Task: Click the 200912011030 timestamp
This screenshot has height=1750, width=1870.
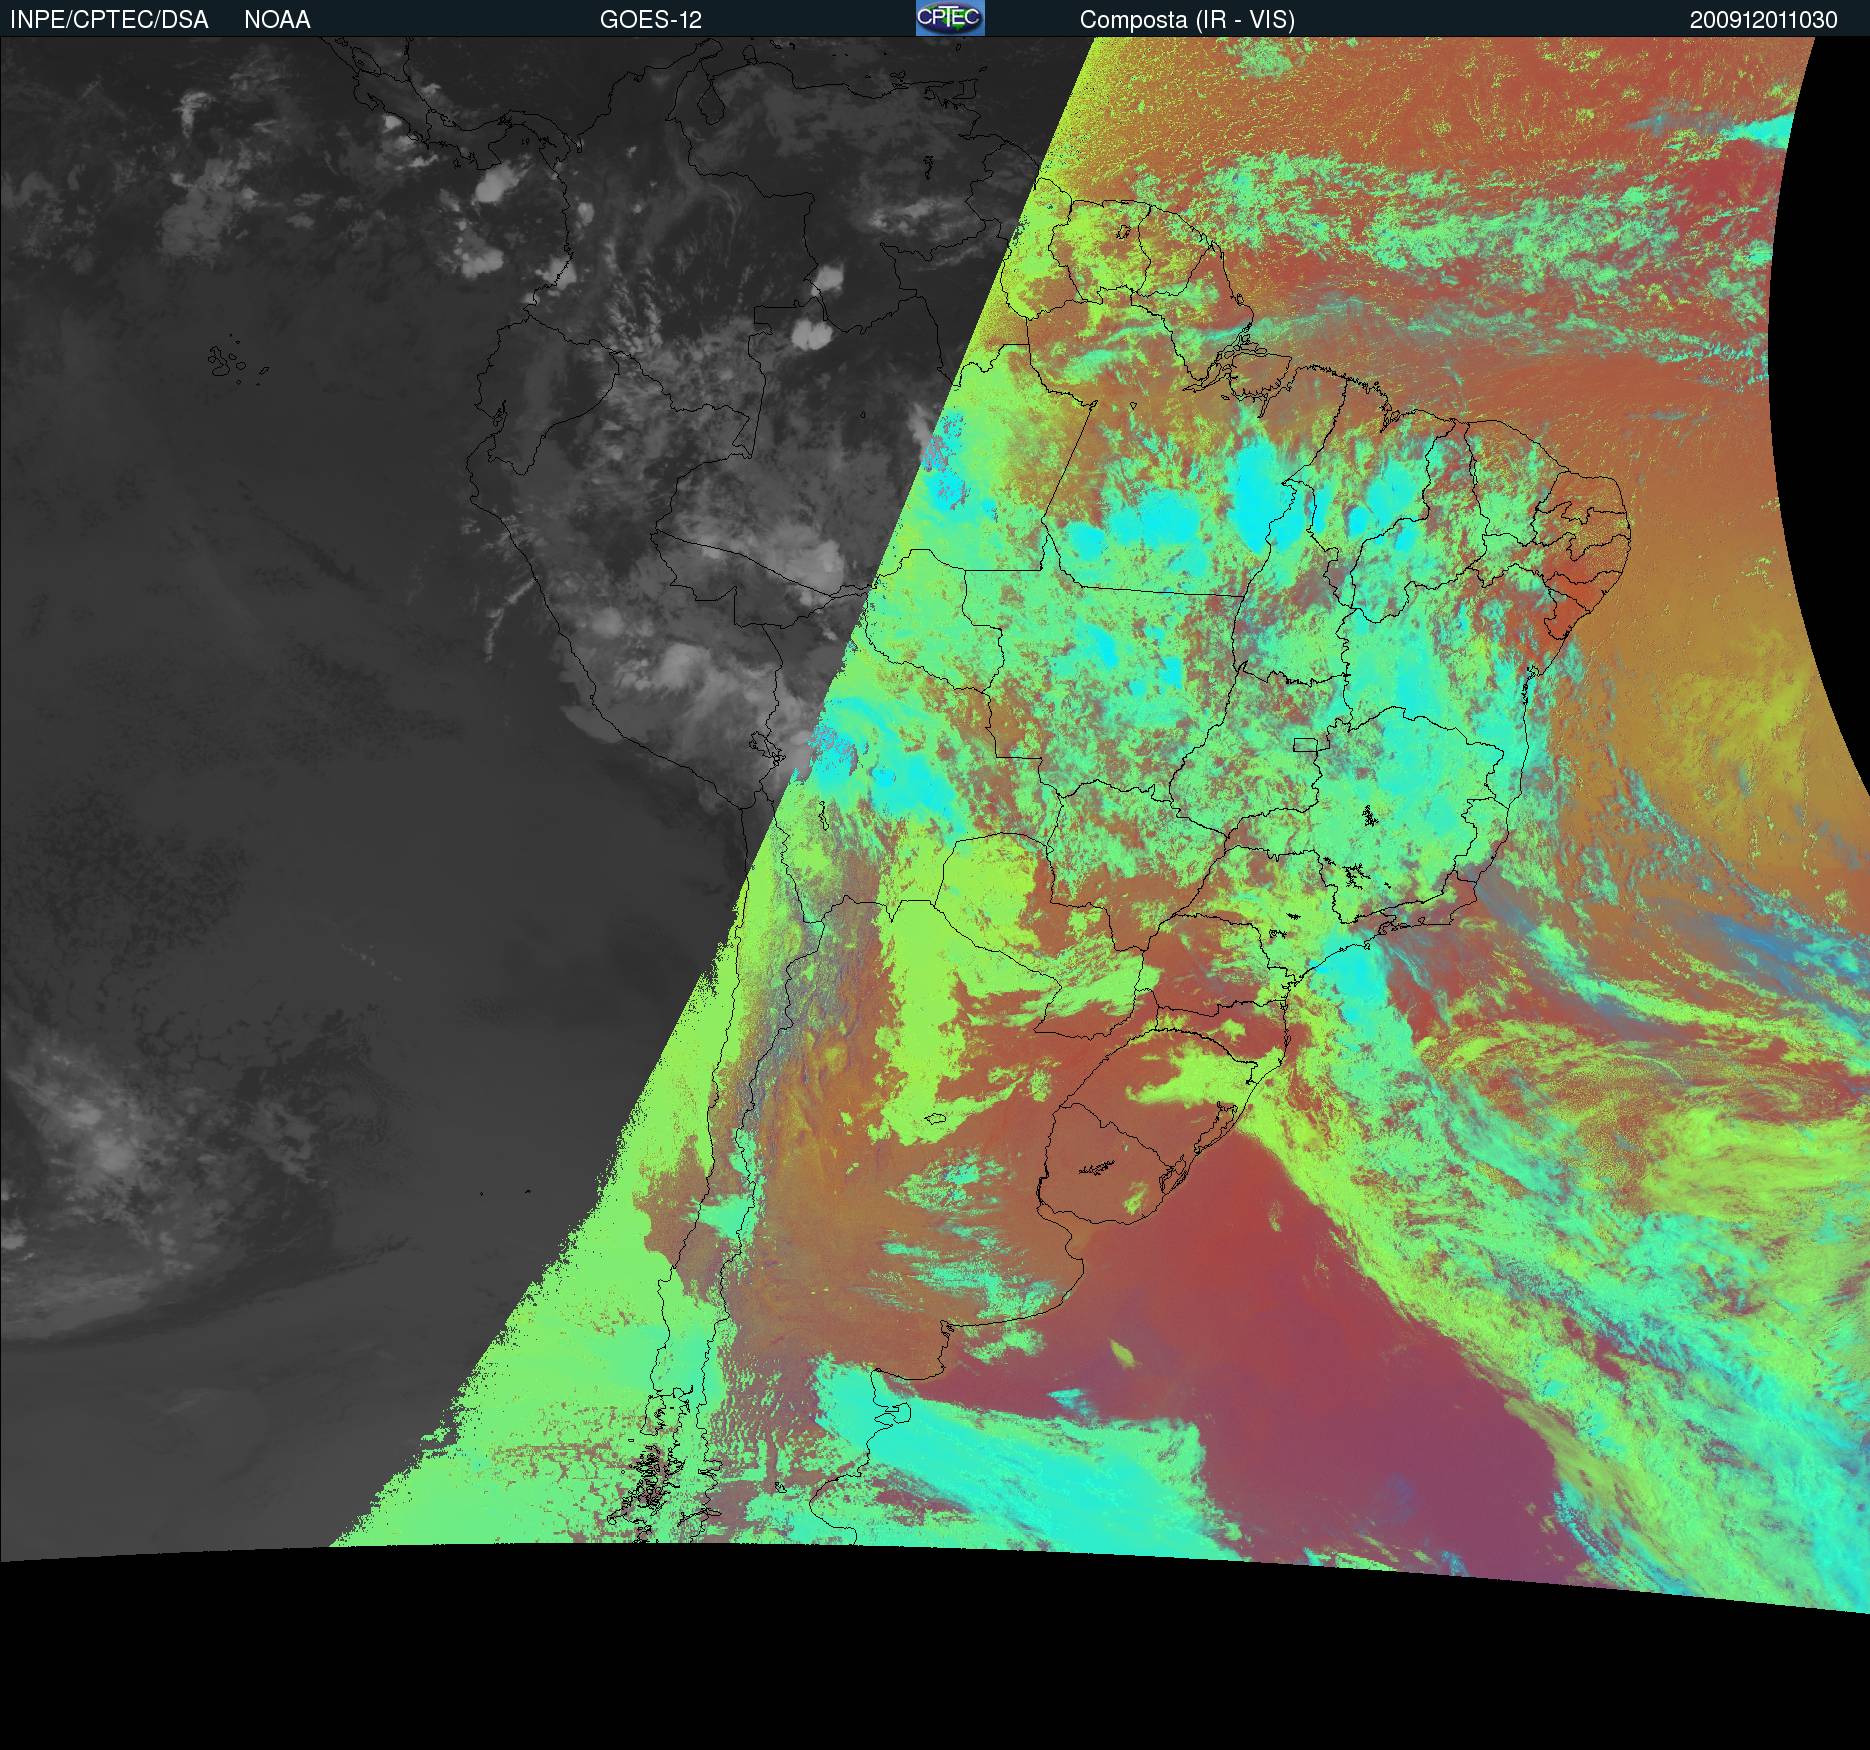Action: point(1764,20)
